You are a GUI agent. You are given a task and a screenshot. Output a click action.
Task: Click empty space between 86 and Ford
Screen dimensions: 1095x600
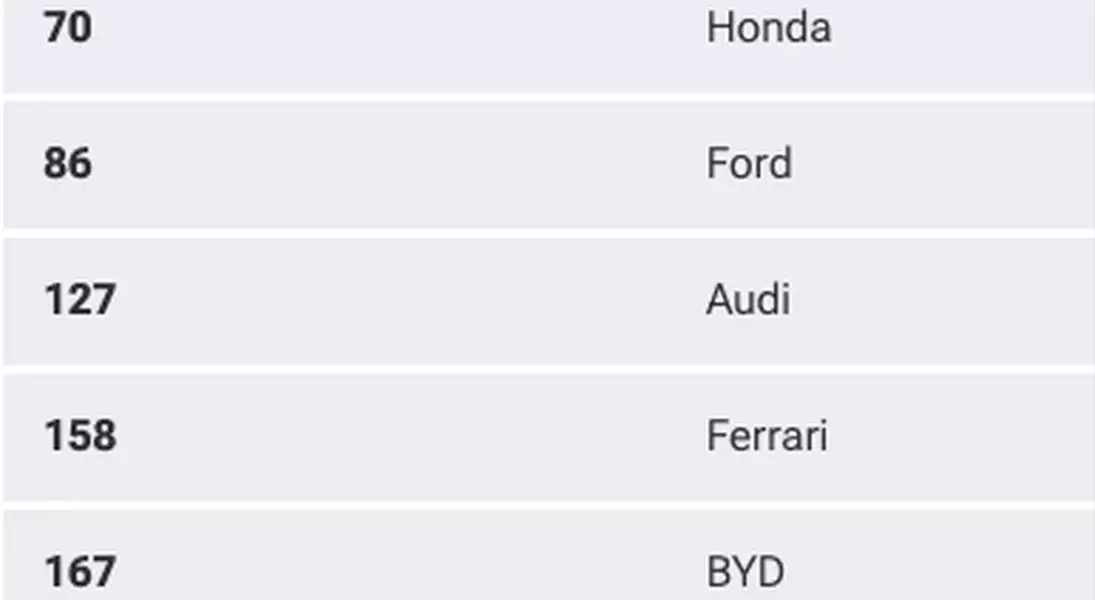398,163
